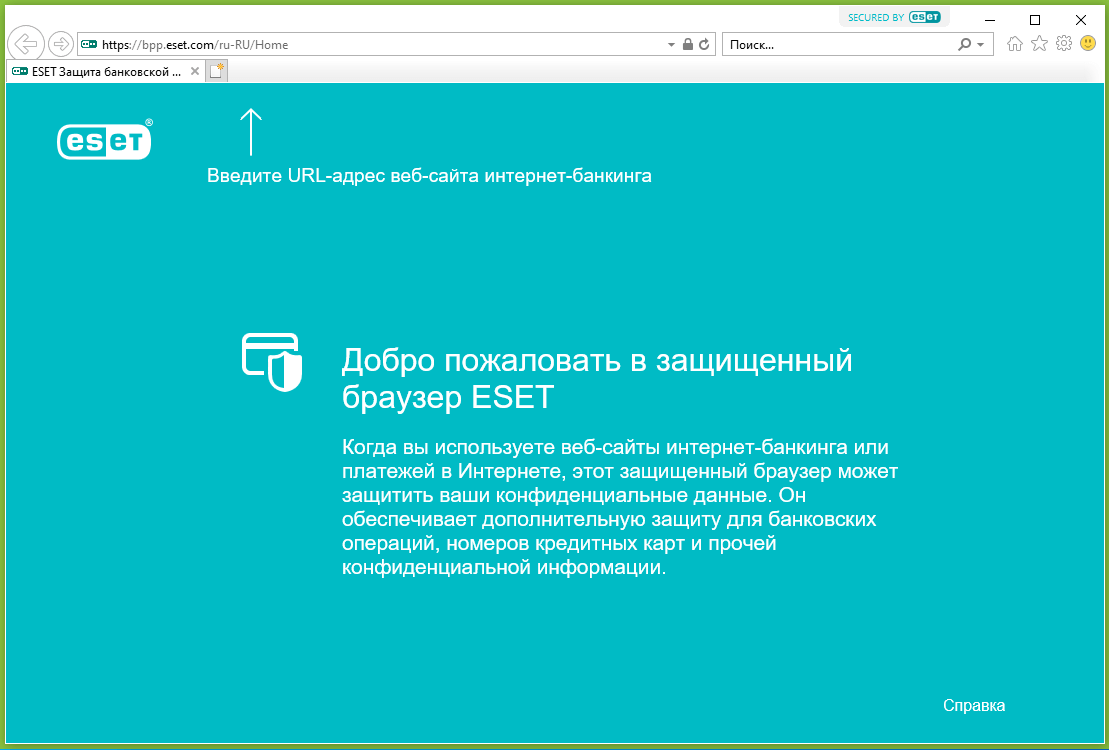Start search with the magnifier icon

(x=964, y=45)
